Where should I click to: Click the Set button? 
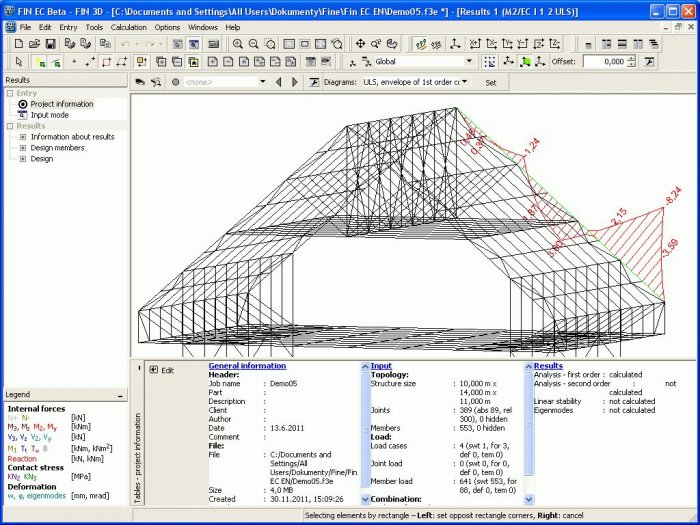[x=490, y=82]
